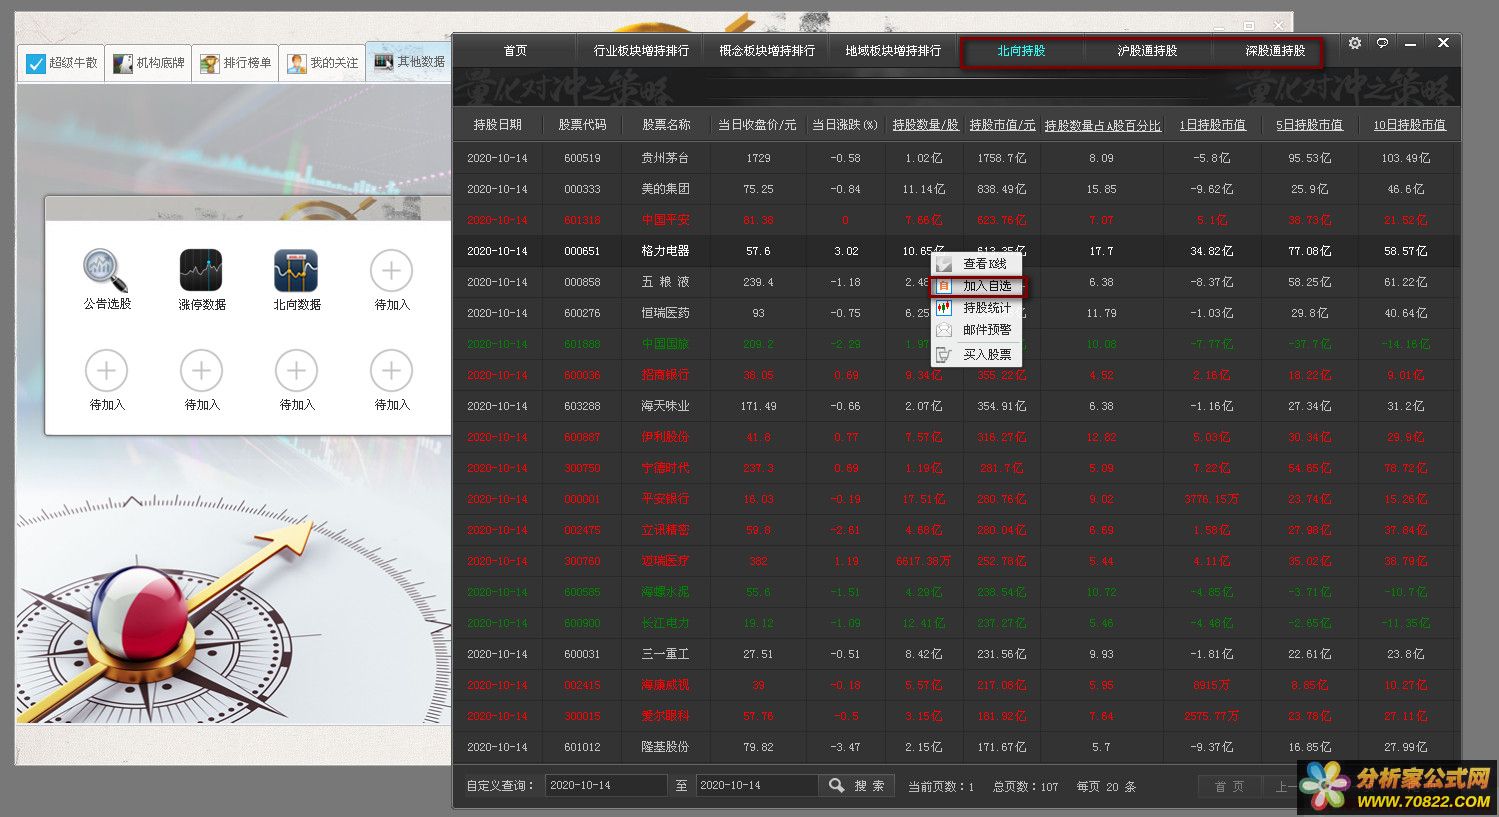The image size is (1499, 817).
Task: Click the start date query field
Action: coord(606,785)
